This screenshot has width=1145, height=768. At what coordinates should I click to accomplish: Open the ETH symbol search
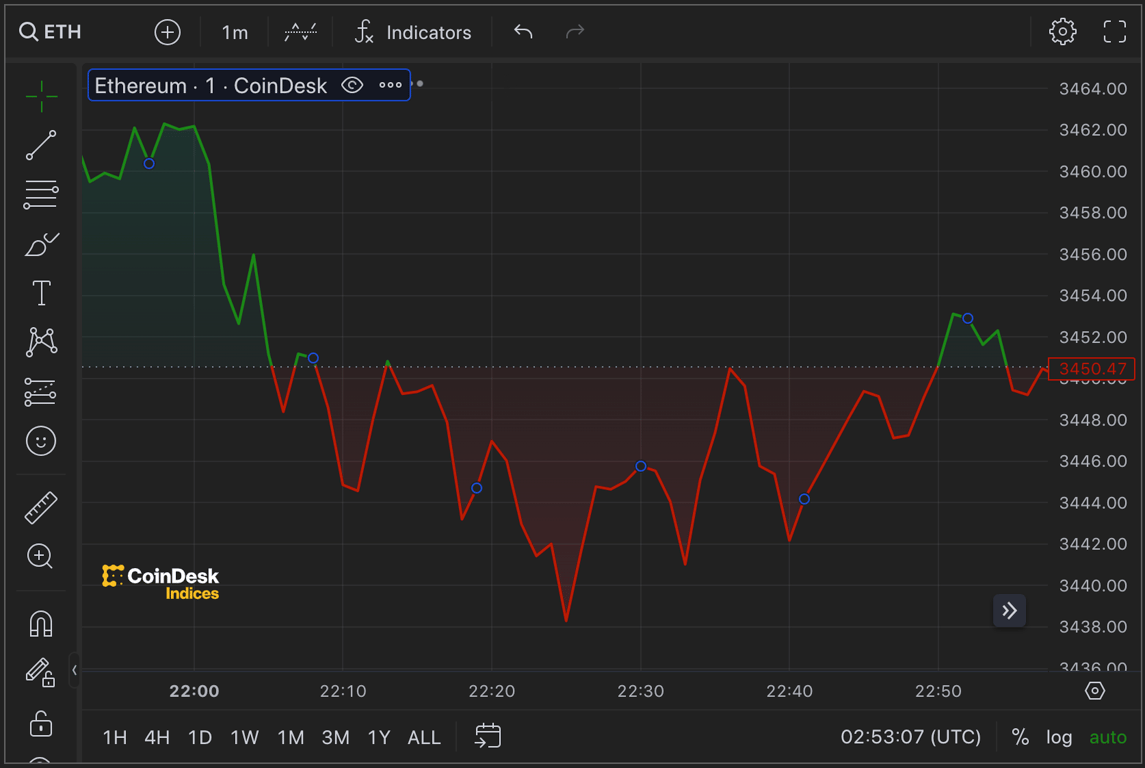click(x=50, y=32)
